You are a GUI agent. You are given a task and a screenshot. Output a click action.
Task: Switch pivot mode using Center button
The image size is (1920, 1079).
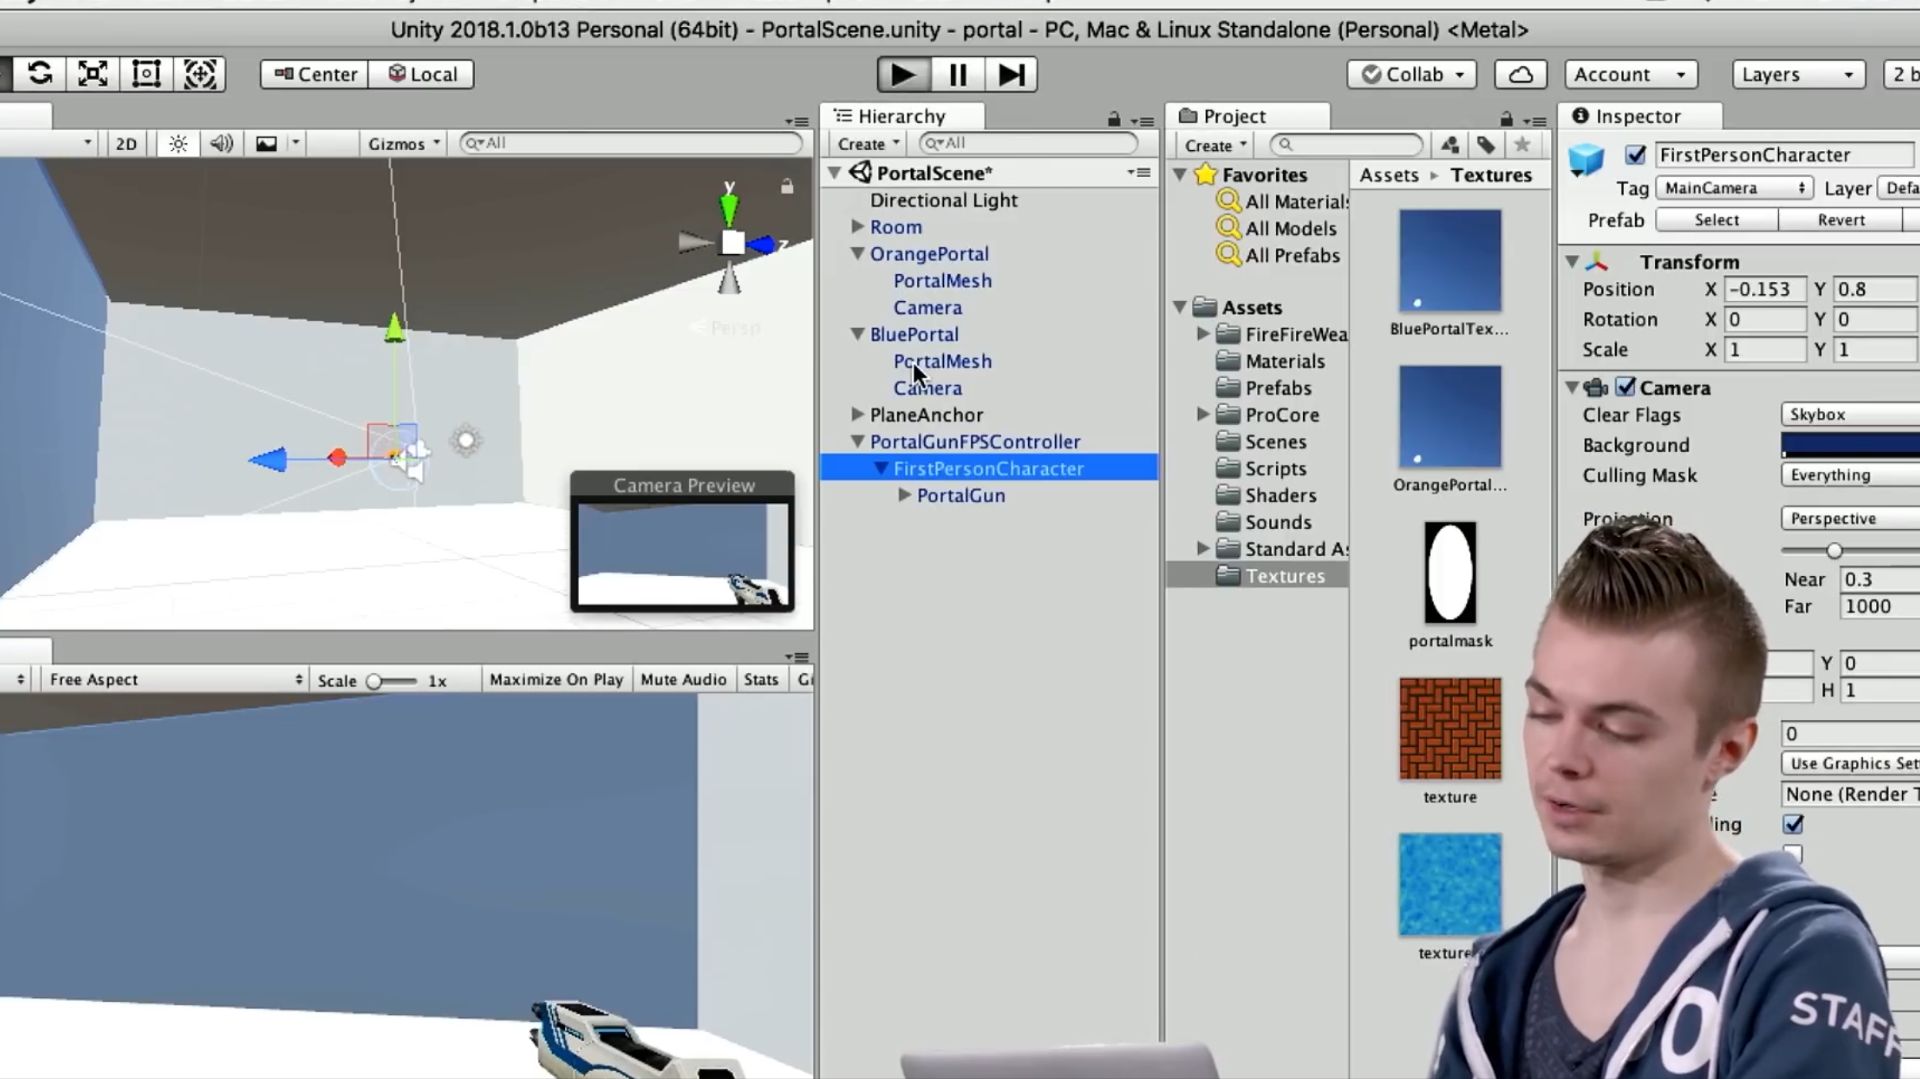tap(315, 74)
